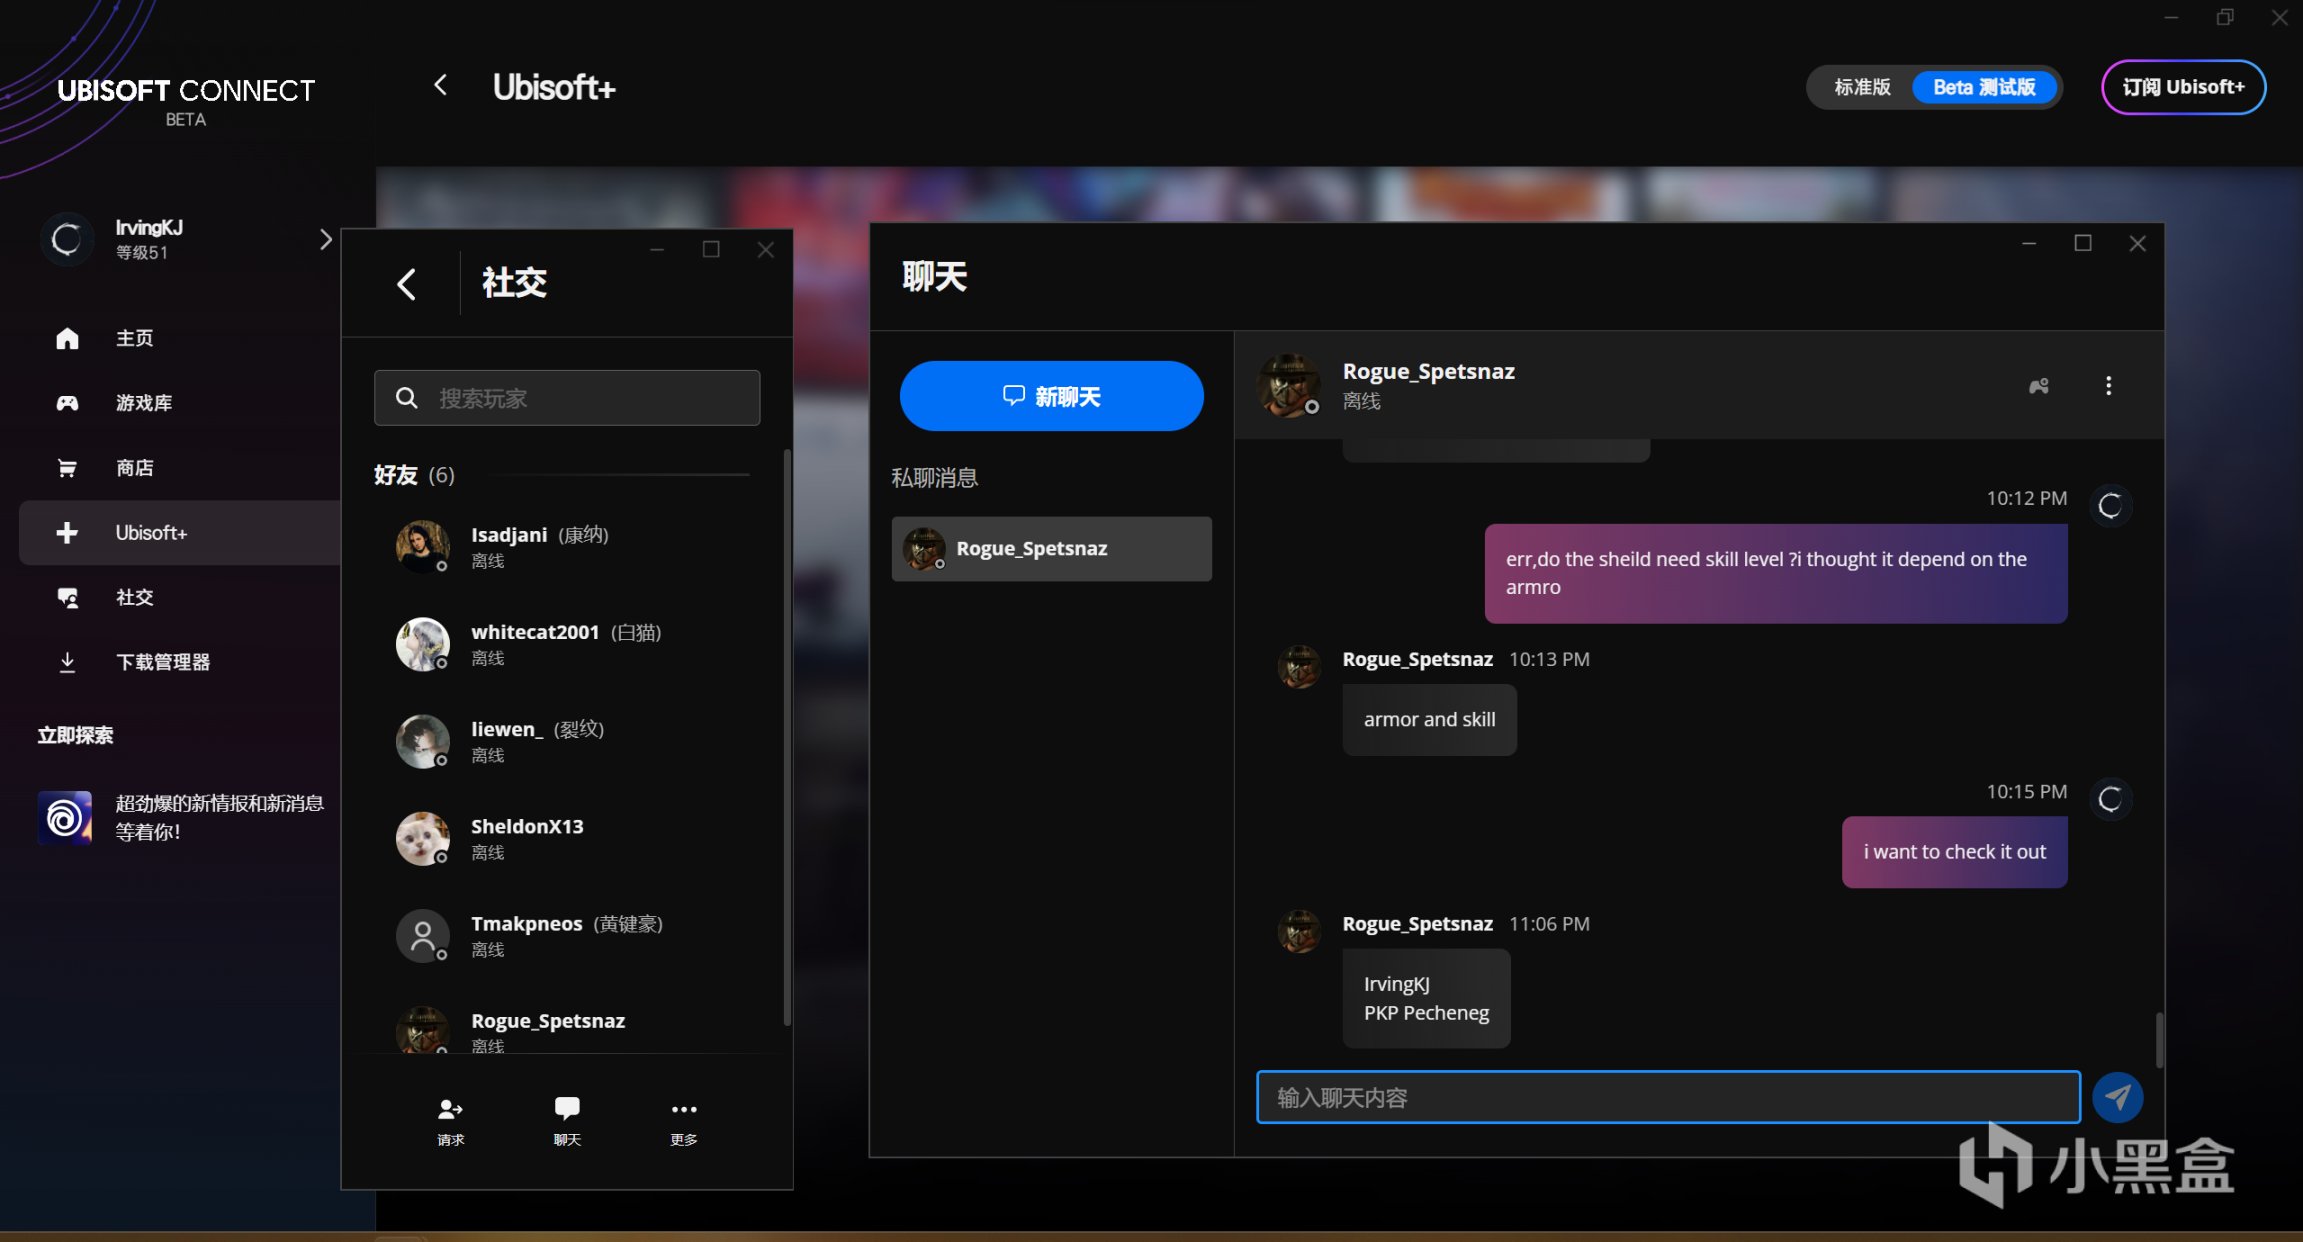Focus the chat message input field

point(1667,1097)
